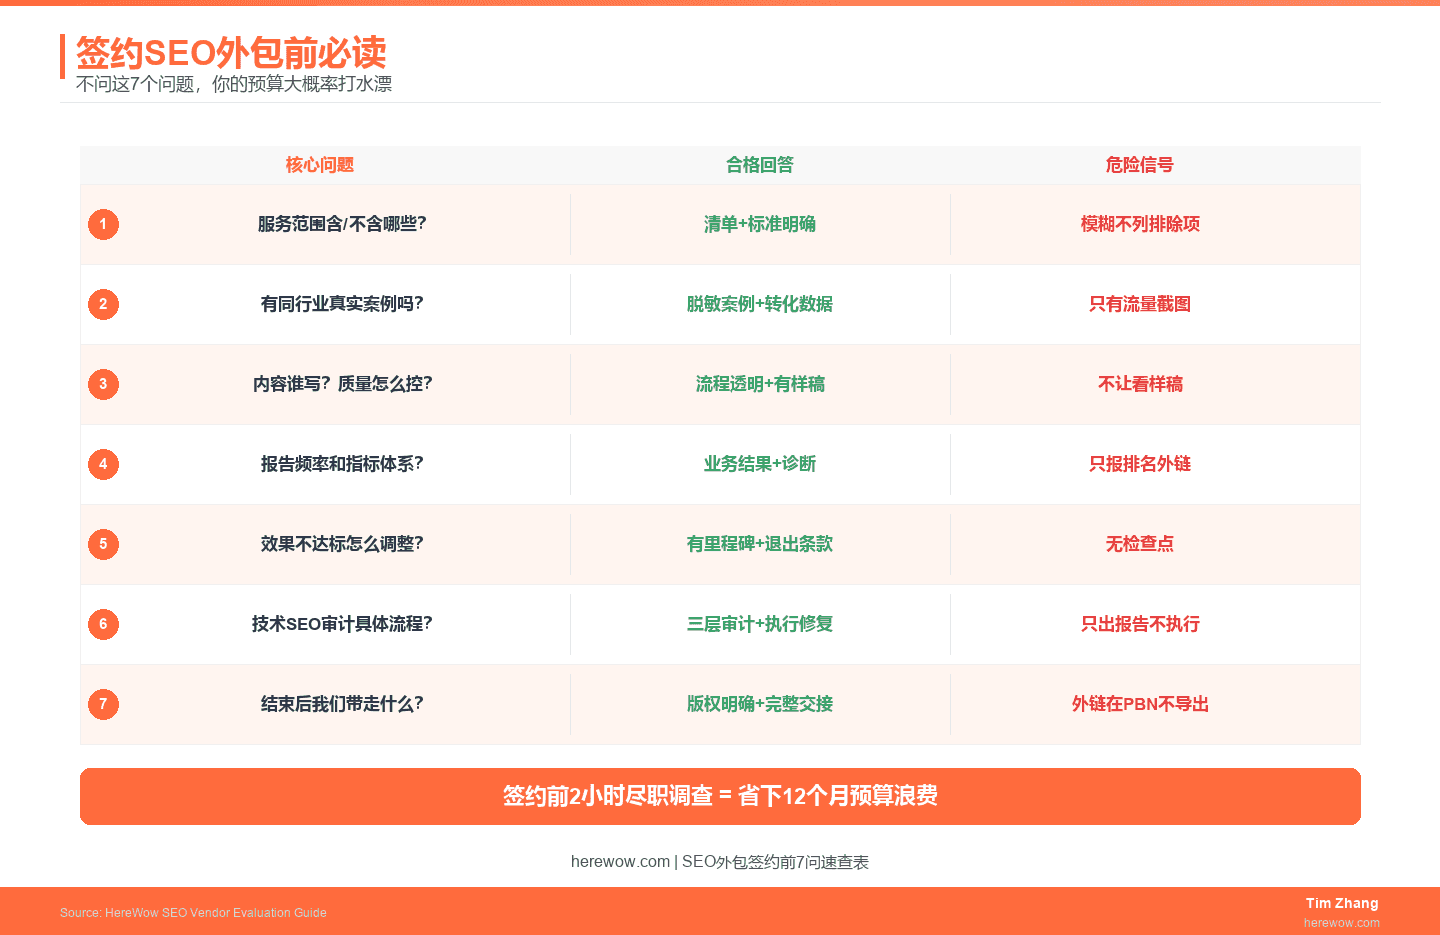Select the 外链在PBN不导出 danger cell
Image resolution: width=1440 pixels, height=935 pixels.
1140,704
